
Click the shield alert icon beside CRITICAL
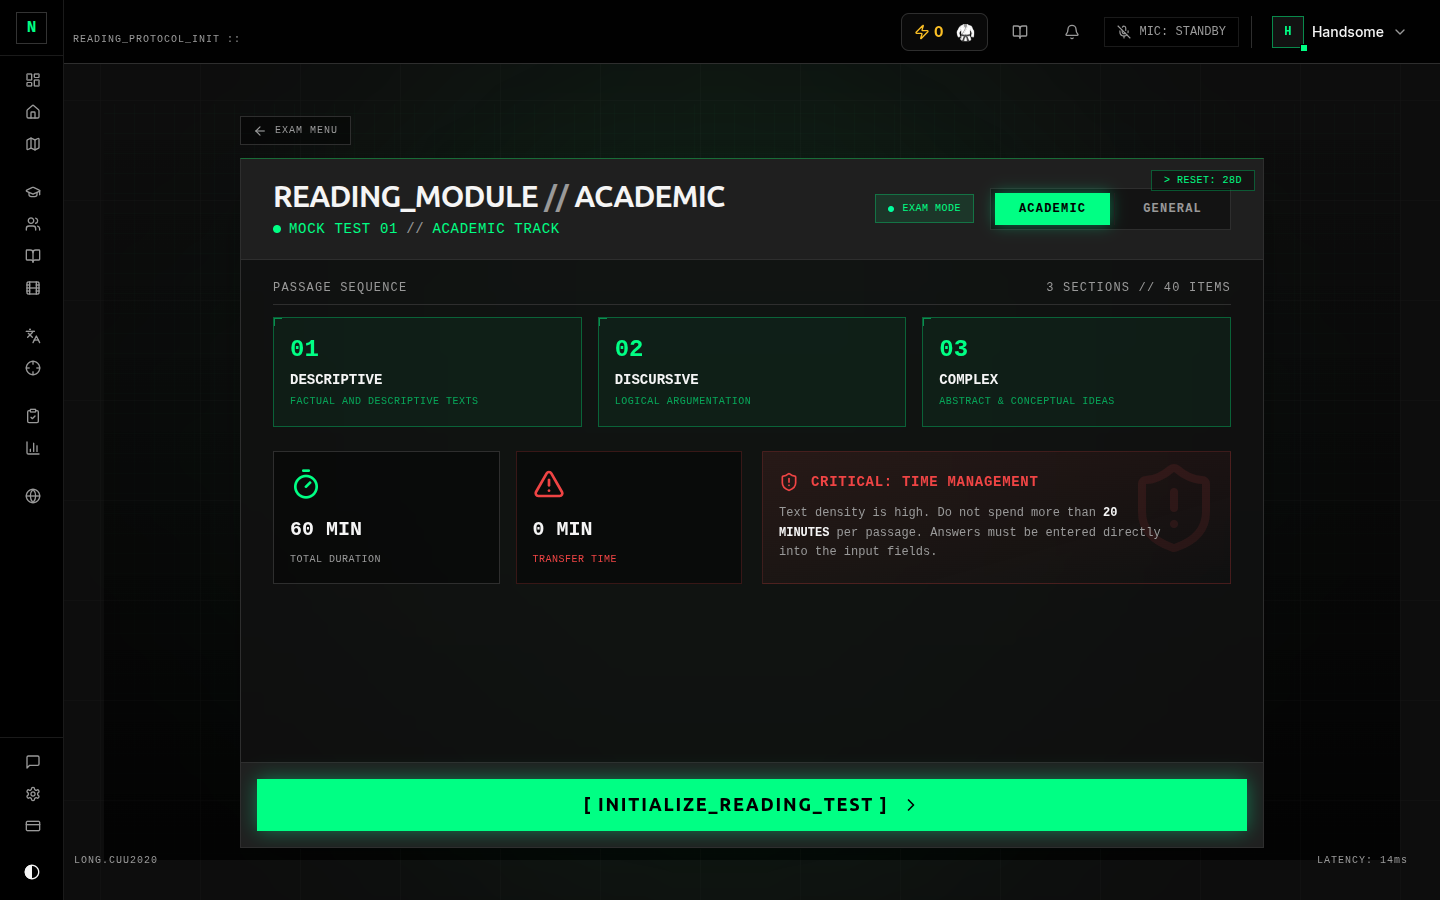point(789,482)
